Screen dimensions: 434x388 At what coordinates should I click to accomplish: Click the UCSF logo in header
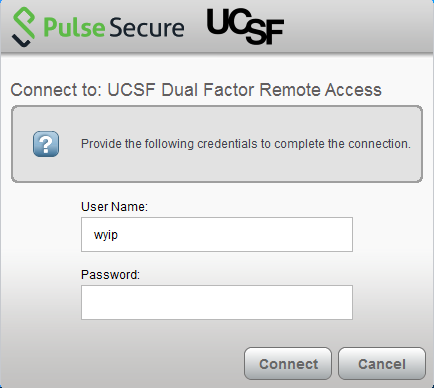click(245, 27)
